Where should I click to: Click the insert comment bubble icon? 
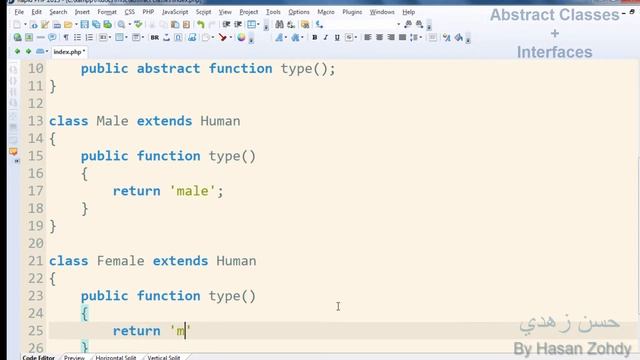(x=52, y=38)
